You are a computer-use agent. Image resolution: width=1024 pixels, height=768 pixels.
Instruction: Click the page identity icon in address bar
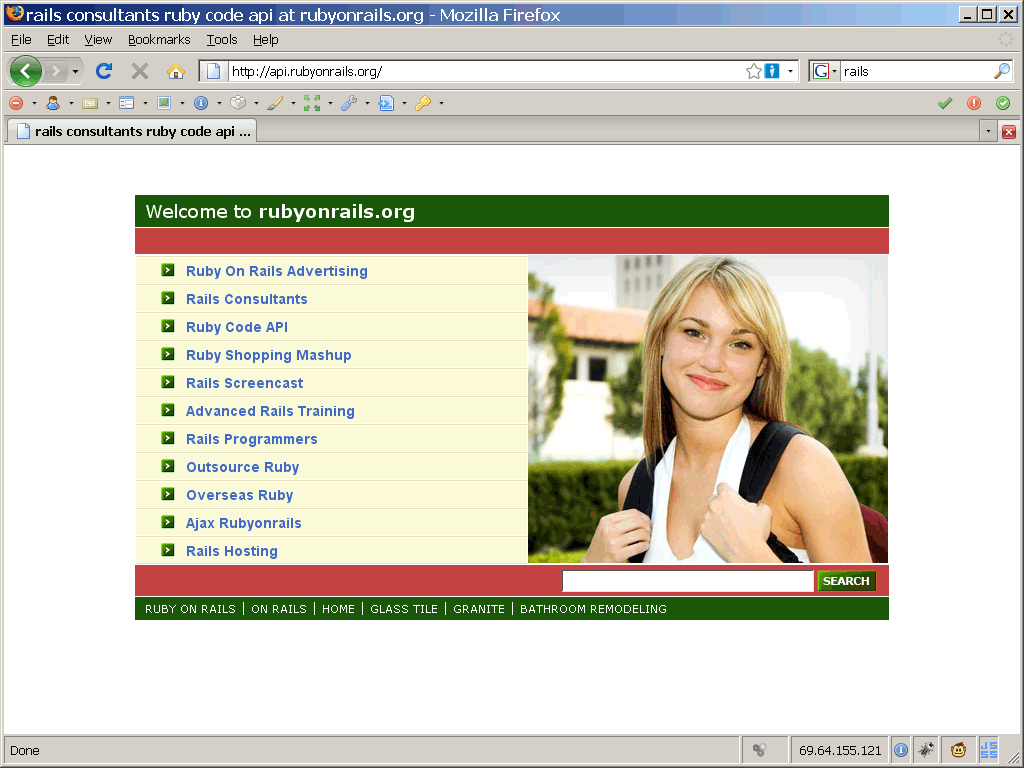(x=214, y=71)
